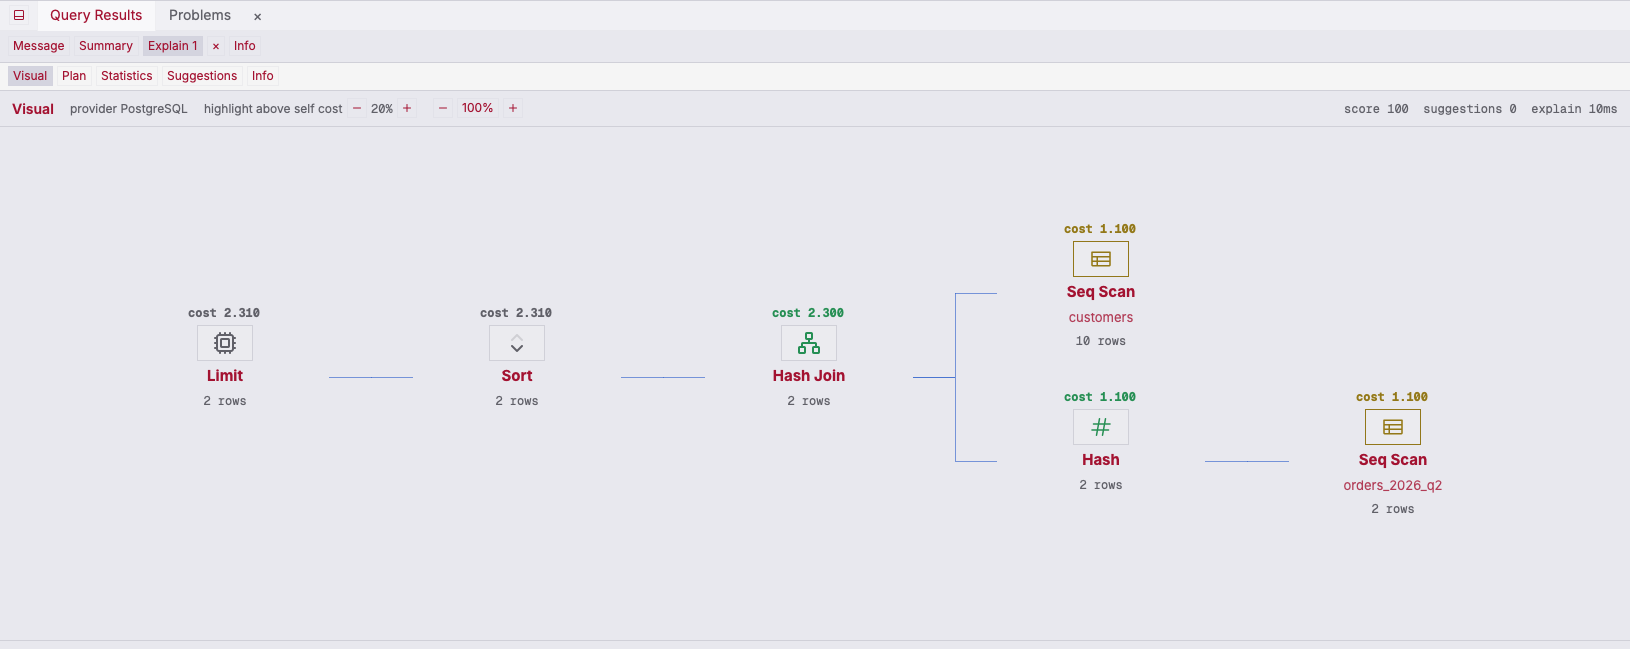Click the 2 rows text under orders_2026_q2

[1393, 509]
